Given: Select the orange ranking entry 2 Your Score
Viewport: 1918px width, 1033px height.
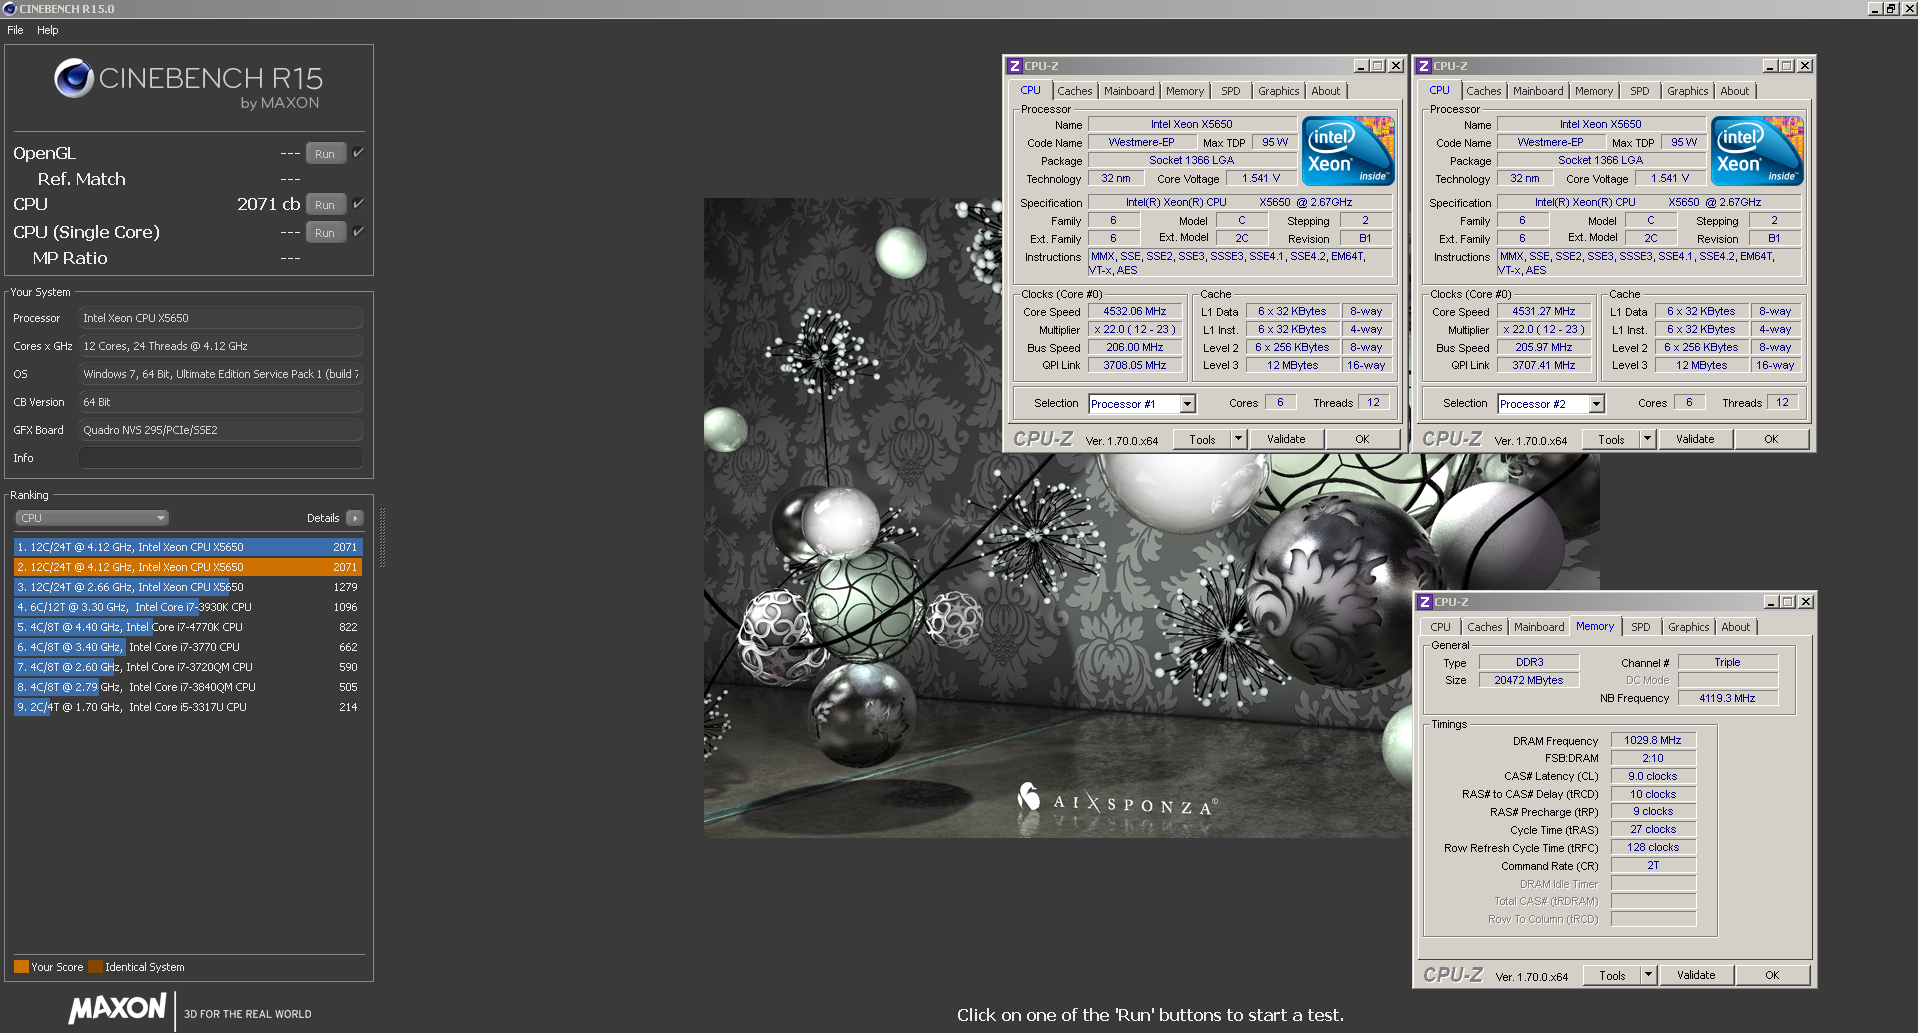Looking at the screenshot, I should pos(188,567).
